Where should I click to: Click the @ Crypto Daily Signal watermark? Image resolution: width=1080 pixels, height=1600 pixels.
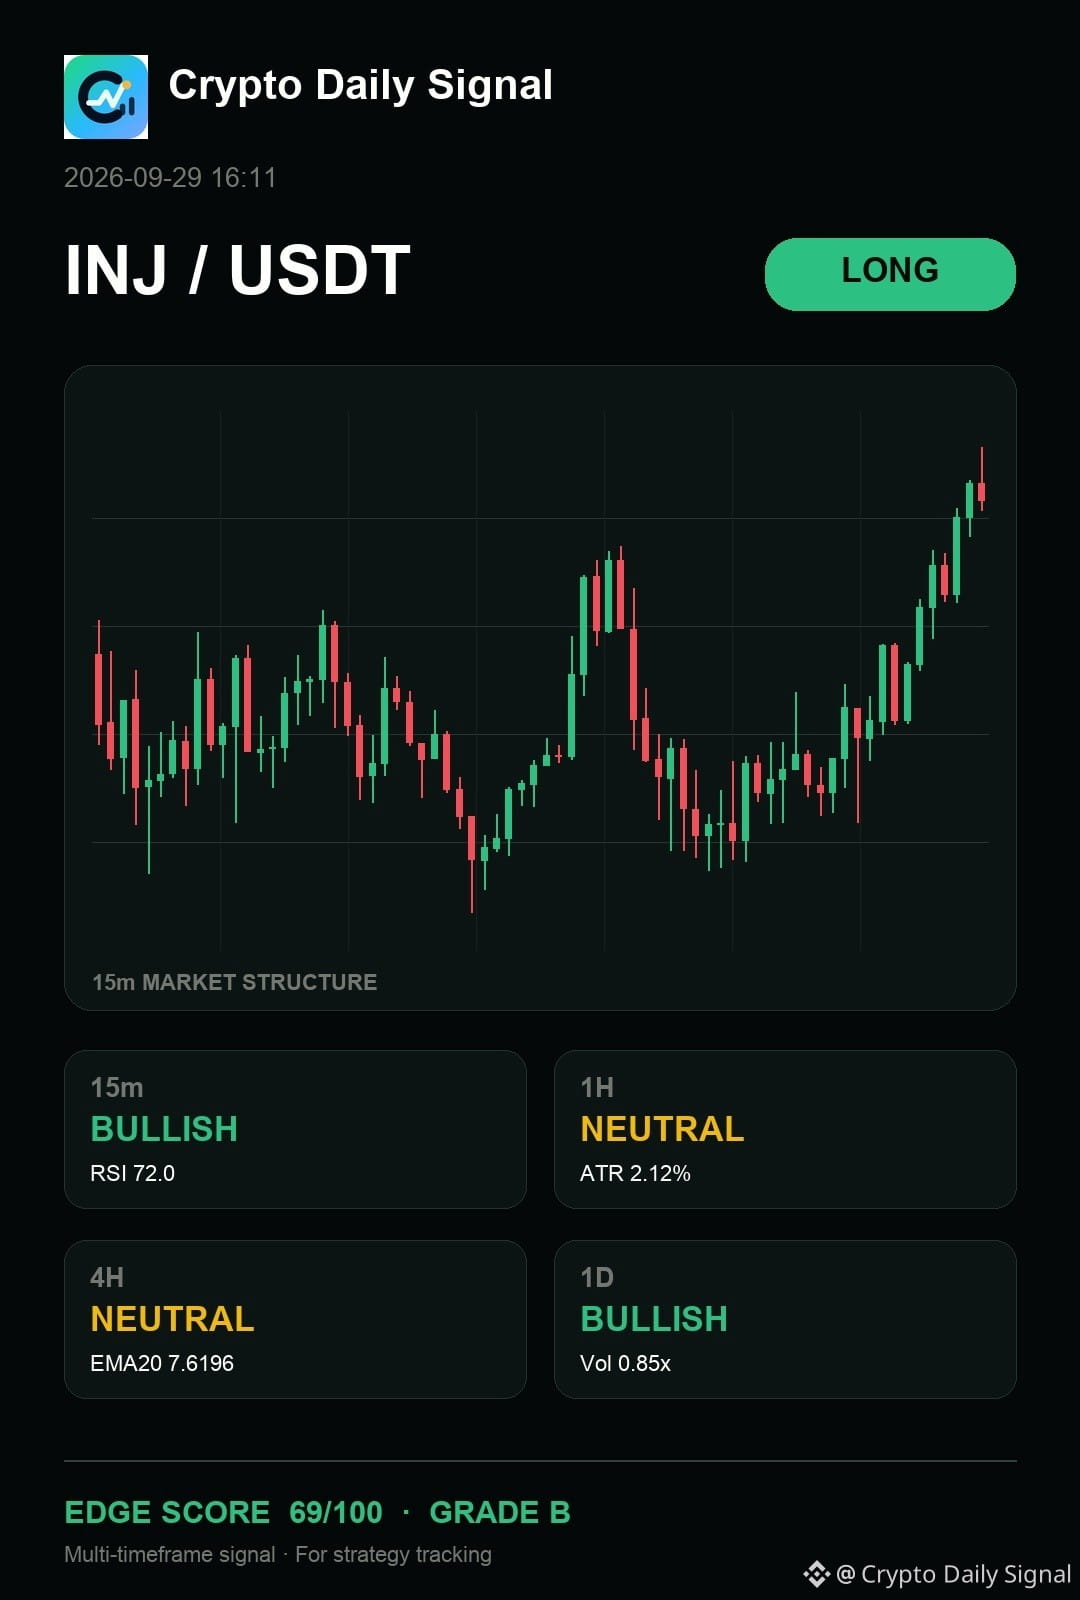pos(953,1574)
